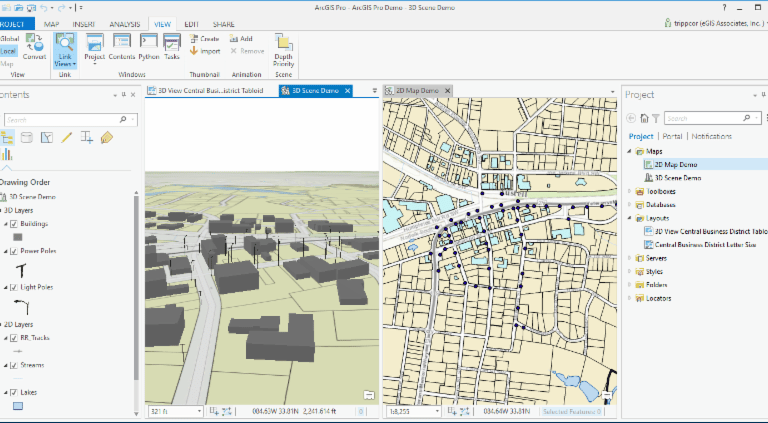Image resolution: width=768 pixels, height=423 pixels.
Task: Turn off the Streams layer checkbox
Action: point(12,366)
